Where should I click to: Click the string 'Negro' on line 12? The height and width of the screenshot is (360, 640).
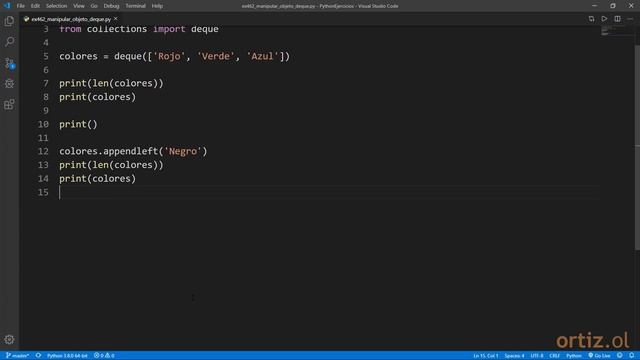pos(183,151)
